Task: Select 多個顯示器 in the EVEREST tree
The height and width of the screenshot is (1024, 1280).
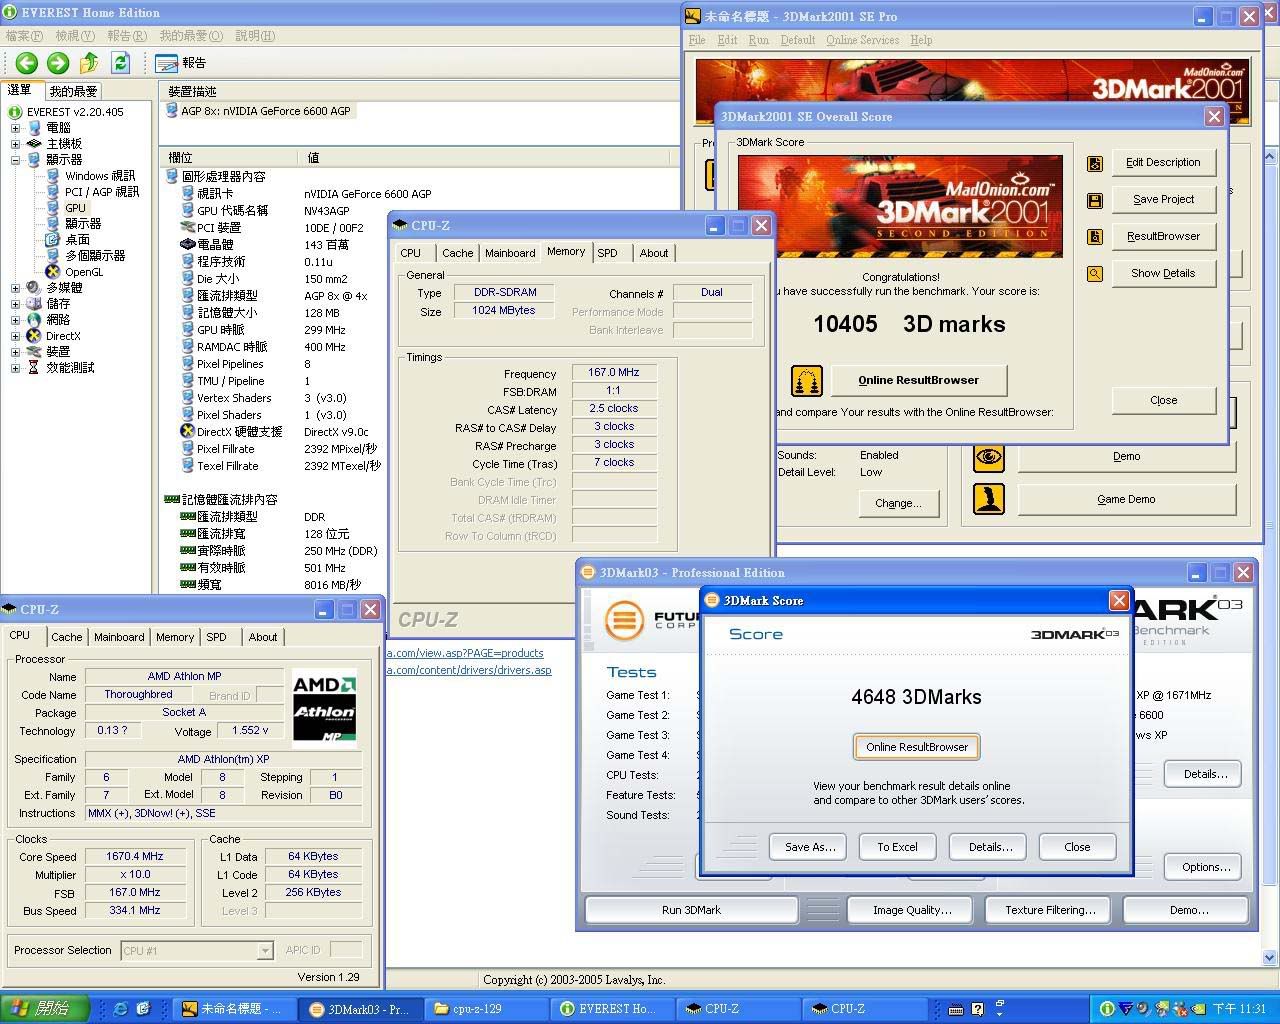Action: 95,255
